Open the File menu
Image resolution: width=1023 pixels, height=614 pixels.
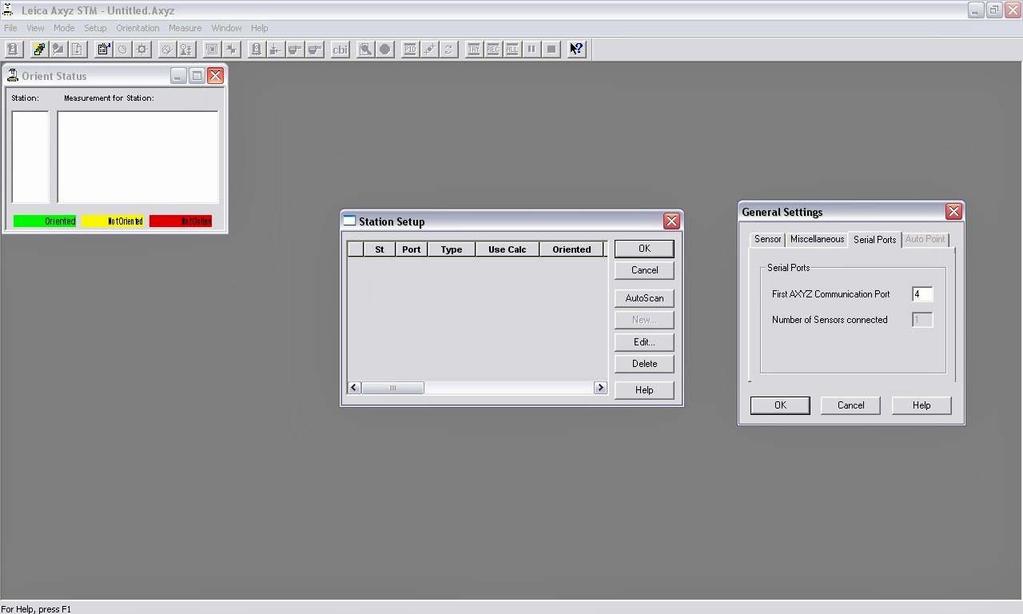point(10,28)
